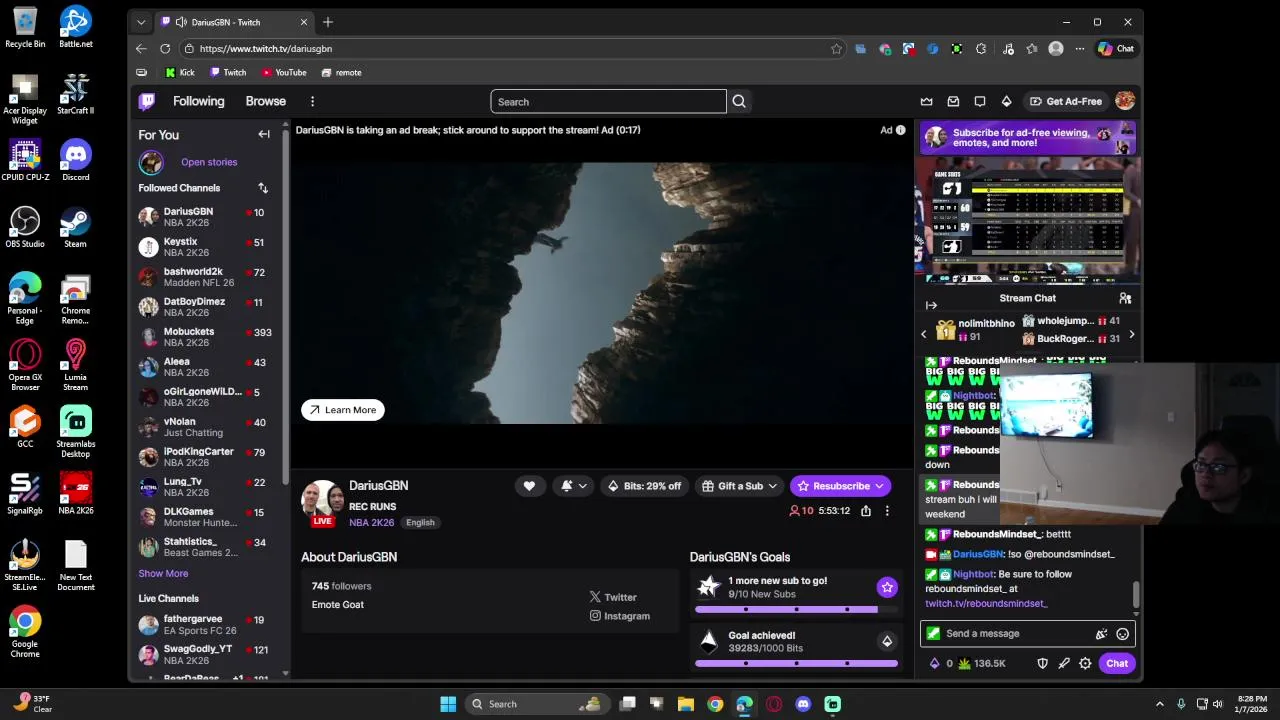
Task: Click the search magnifier button
Action: (739, 101)
